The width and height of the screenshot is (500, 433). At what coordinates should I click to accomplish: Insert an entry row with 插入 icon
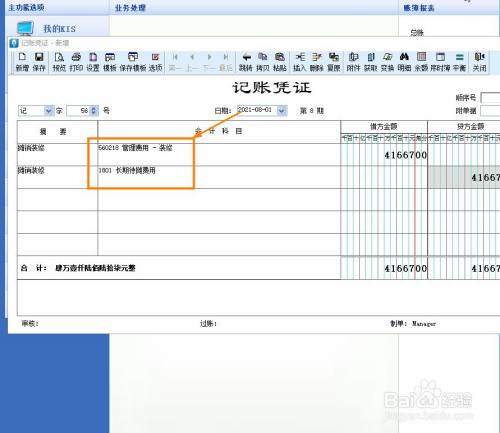[300, 62]
